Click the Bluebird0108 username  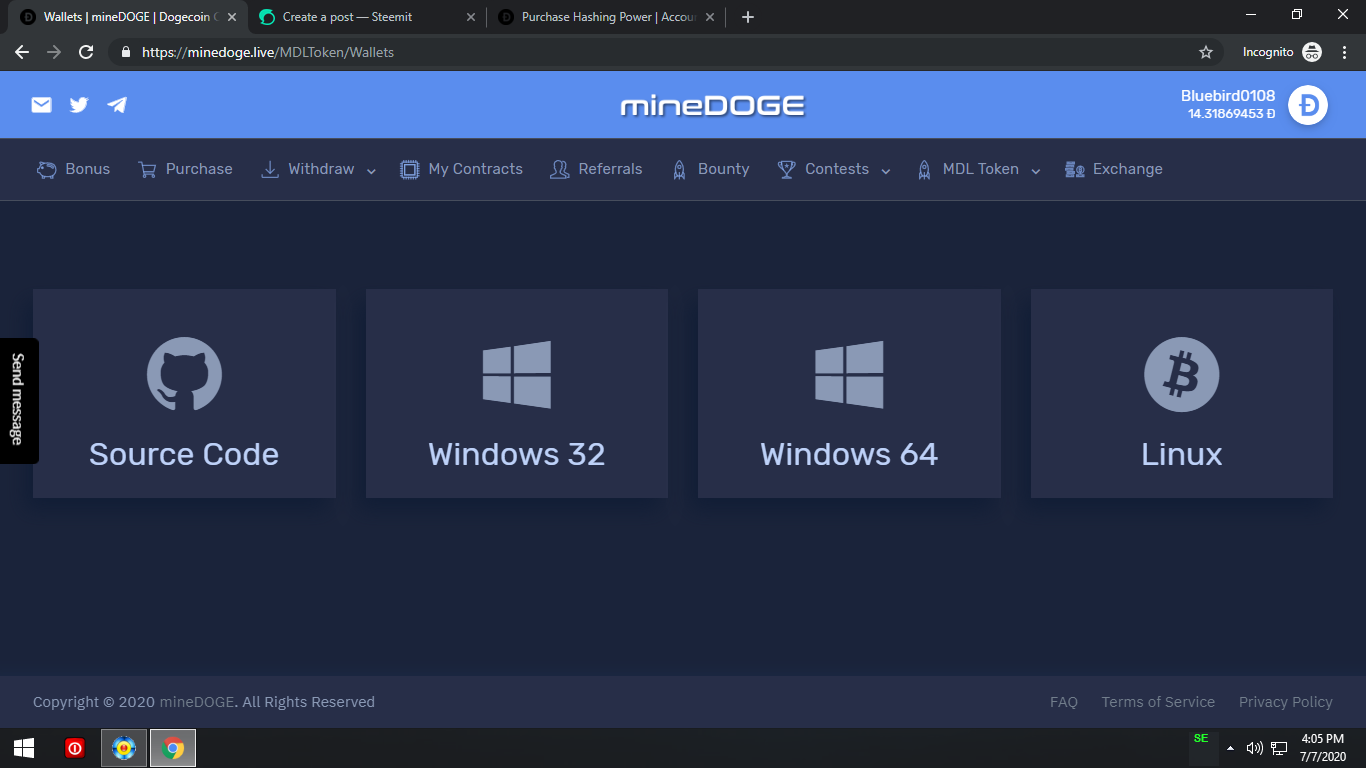click(x=1228, y=96)
